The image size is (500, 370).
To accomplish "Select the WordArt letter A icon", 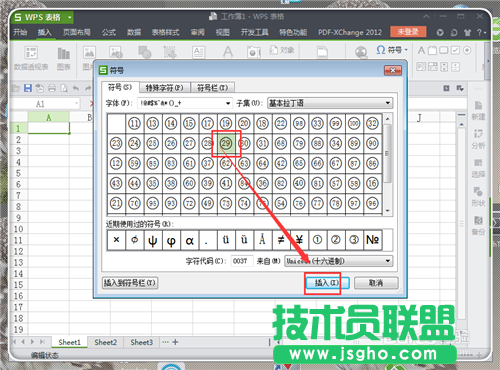I will tap(228, 52).
